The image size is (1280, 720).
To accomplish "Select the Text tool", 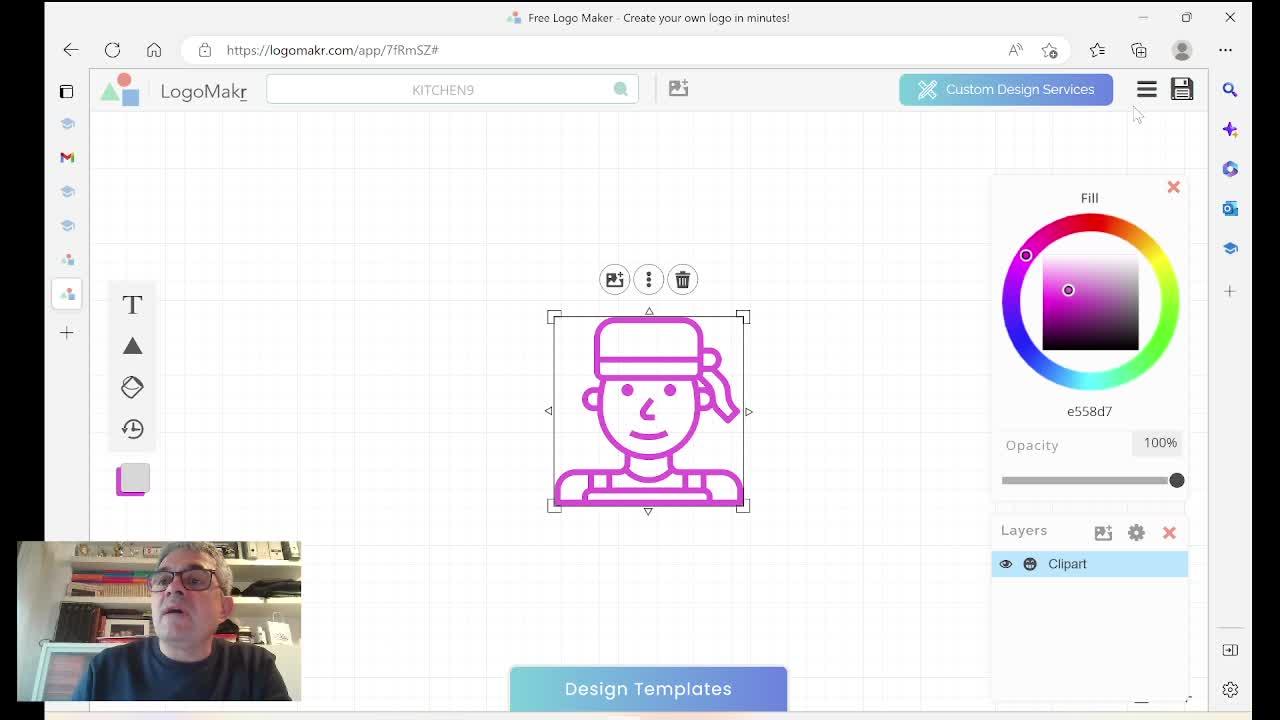I will tap(132, 305).
